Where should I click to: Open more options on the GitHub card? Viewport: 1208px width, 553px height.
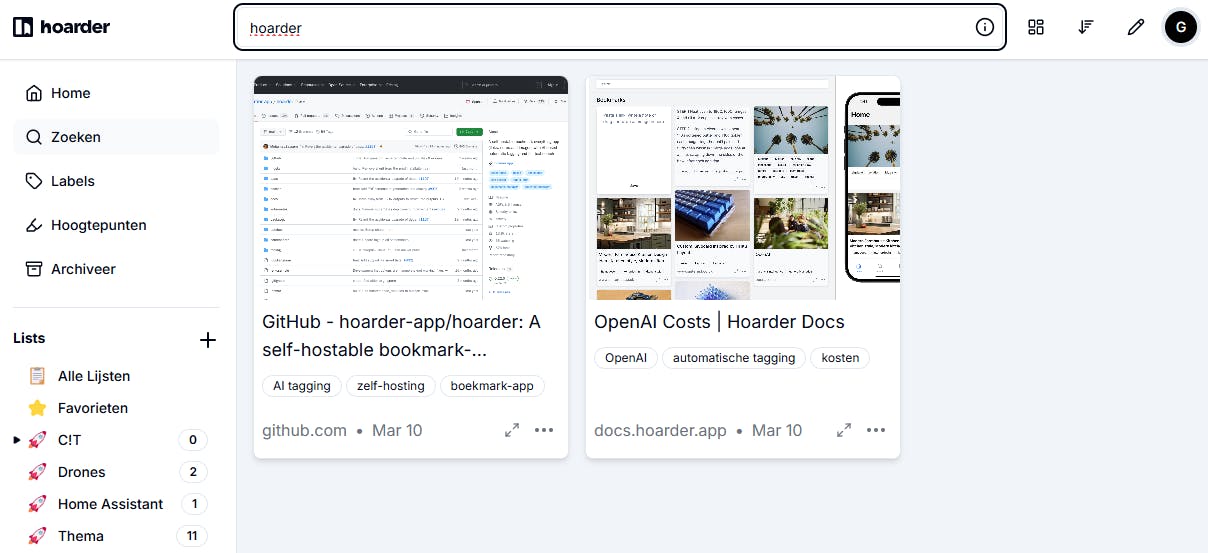tap(544, 430)
